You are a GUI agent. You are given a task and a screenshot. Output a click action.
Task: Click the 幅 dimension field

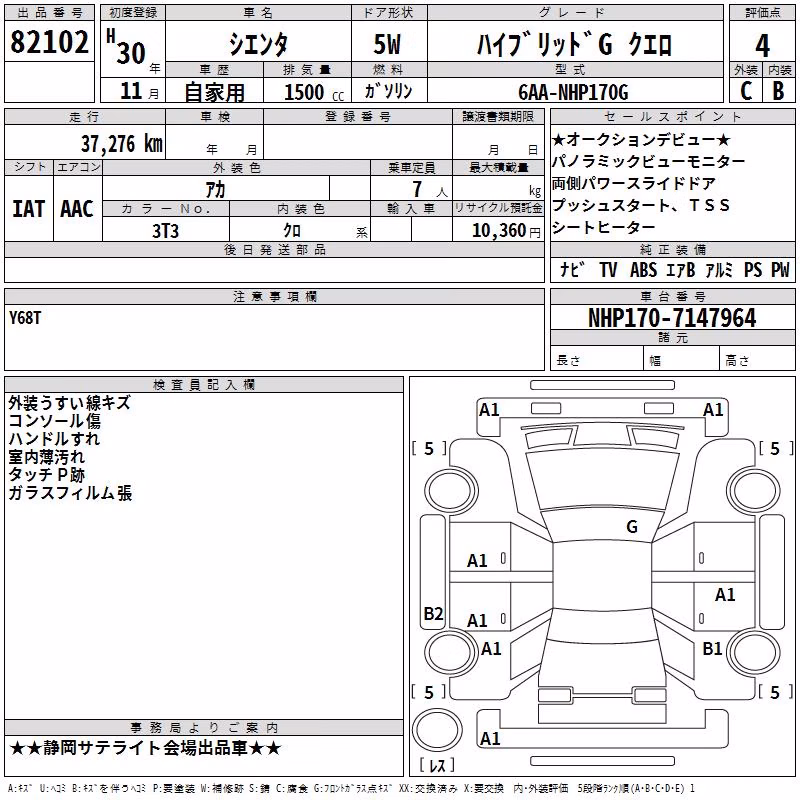tap(682, 360)
